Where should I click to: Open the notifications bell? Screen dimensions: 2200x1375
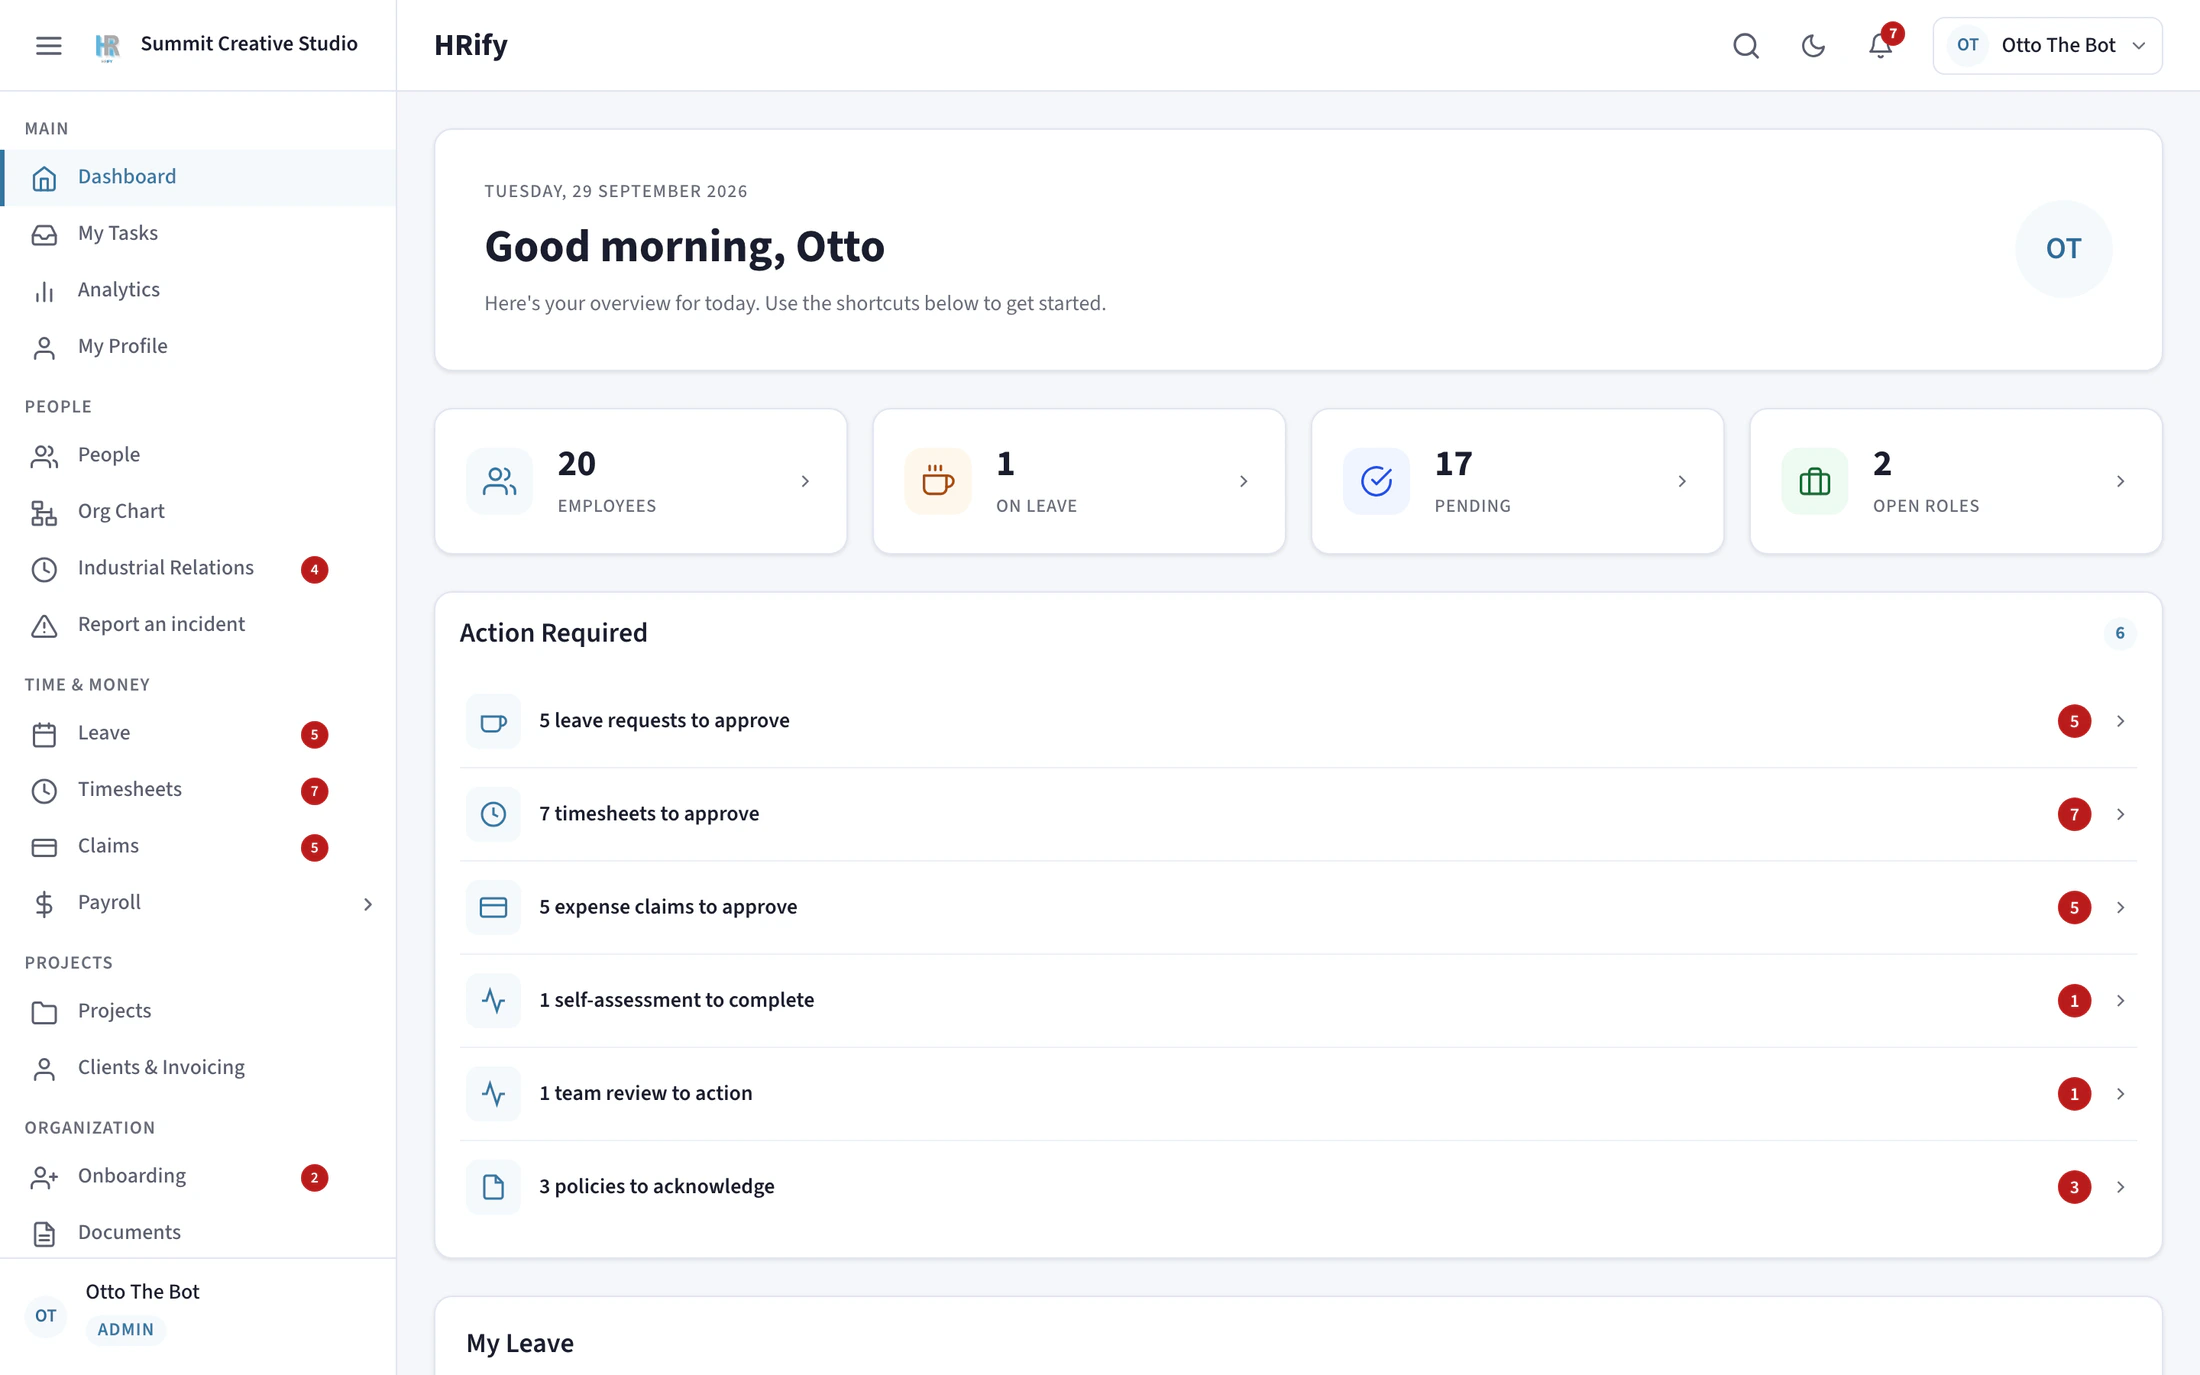point(1880,45)
